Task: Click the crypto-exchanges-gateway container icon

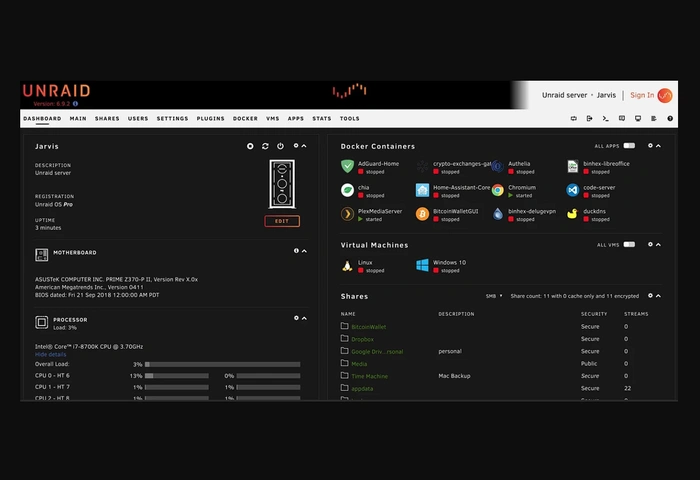Action: (422, 166)
